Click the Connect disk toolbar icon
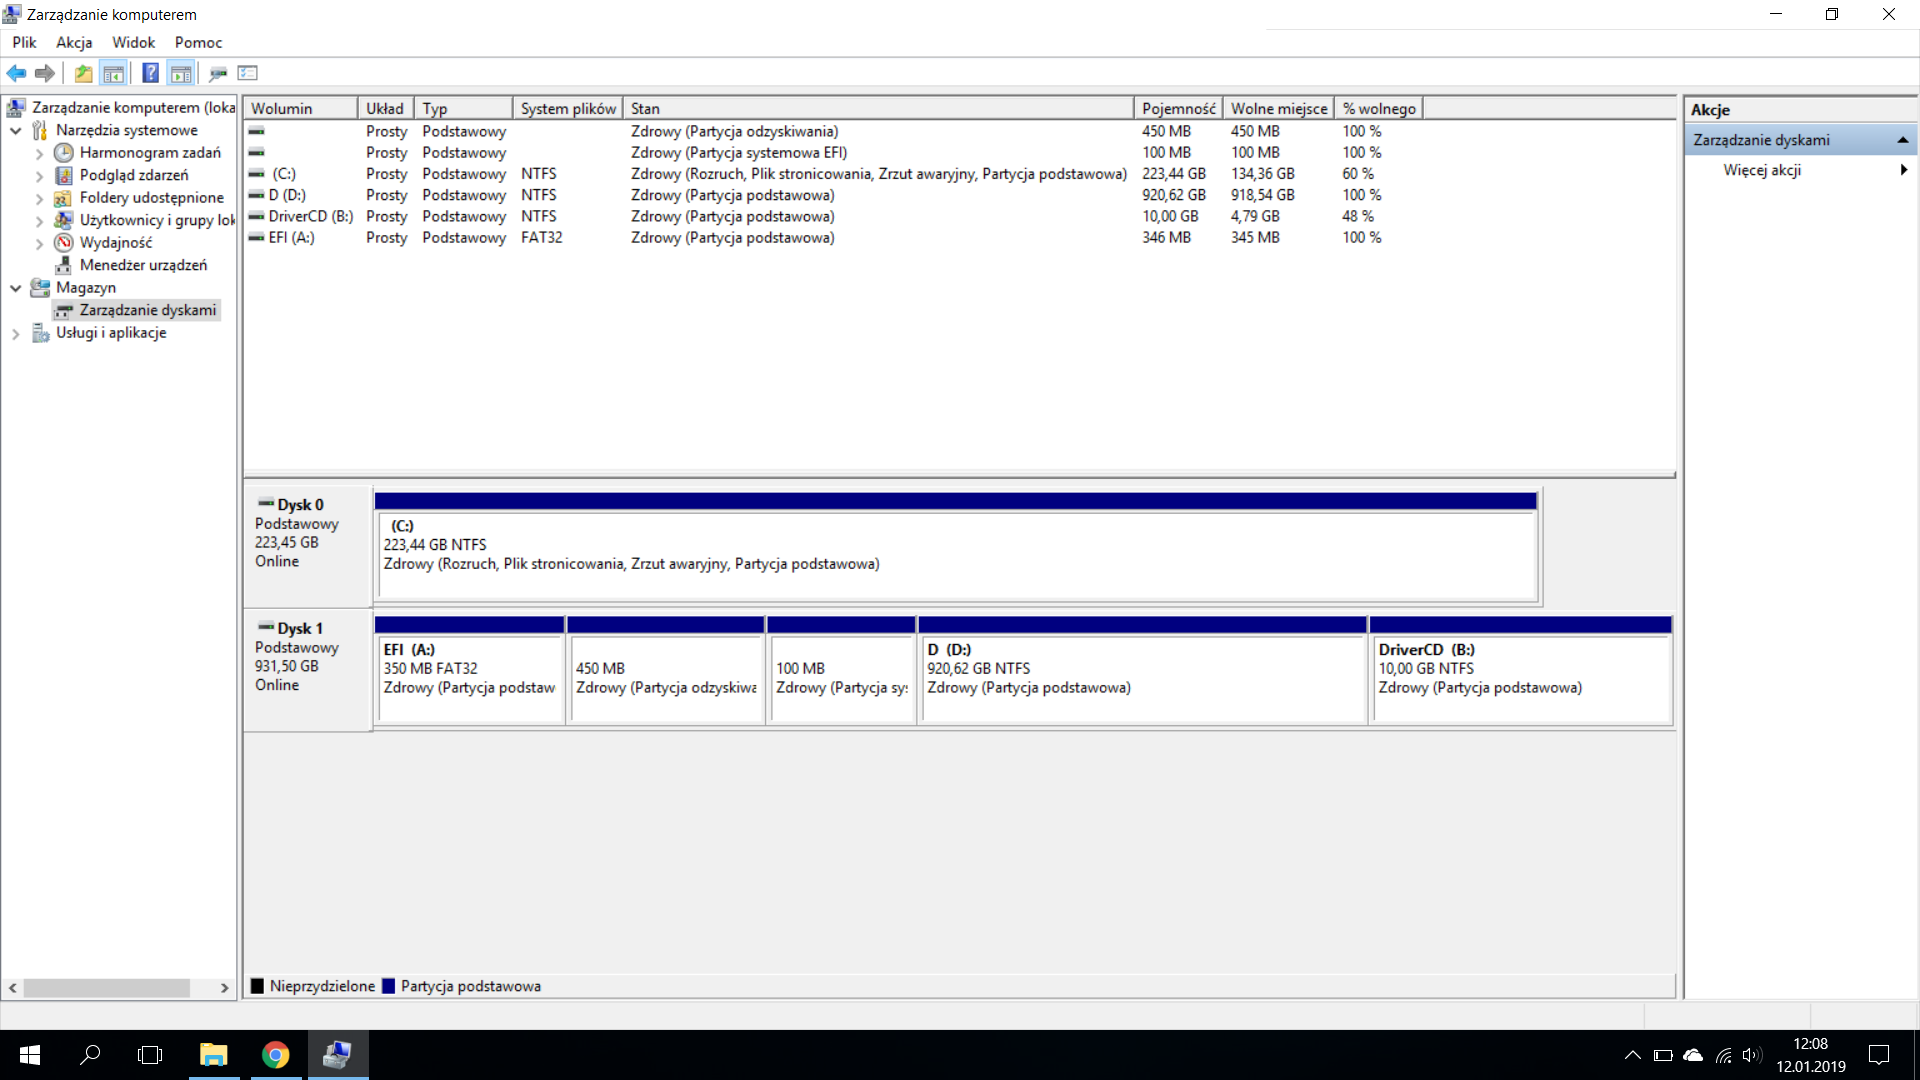1920x1080 pixels. 218,73
